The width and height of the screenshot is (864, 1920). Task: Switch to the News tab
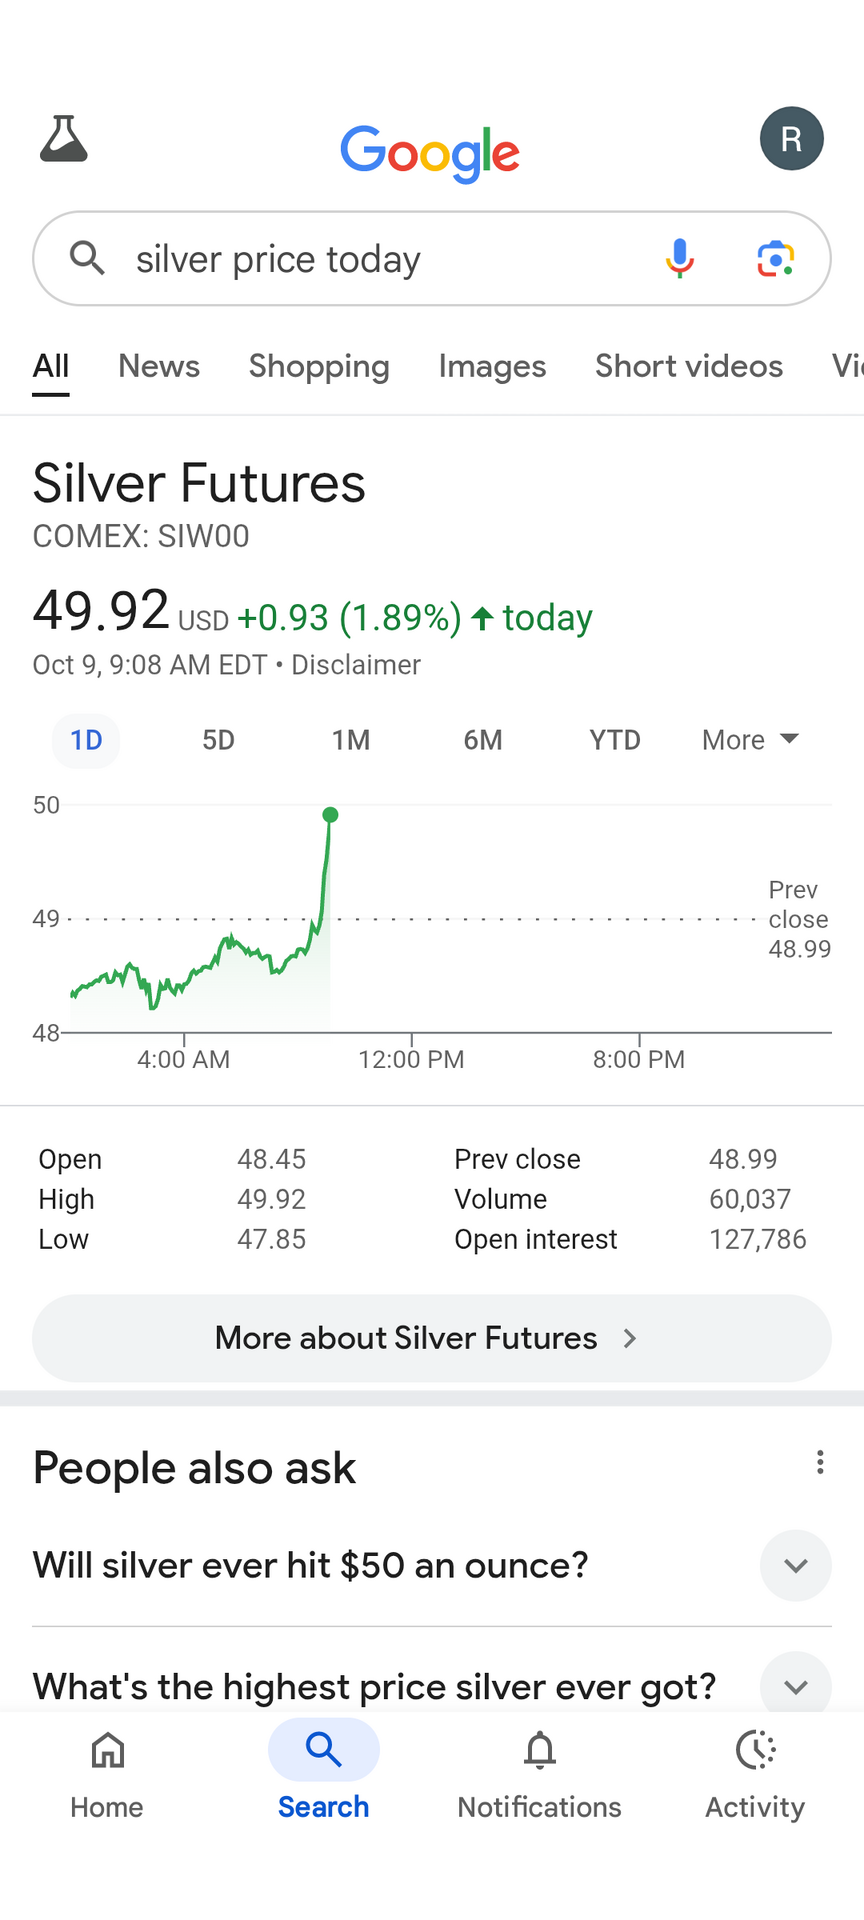pos(159,367)
